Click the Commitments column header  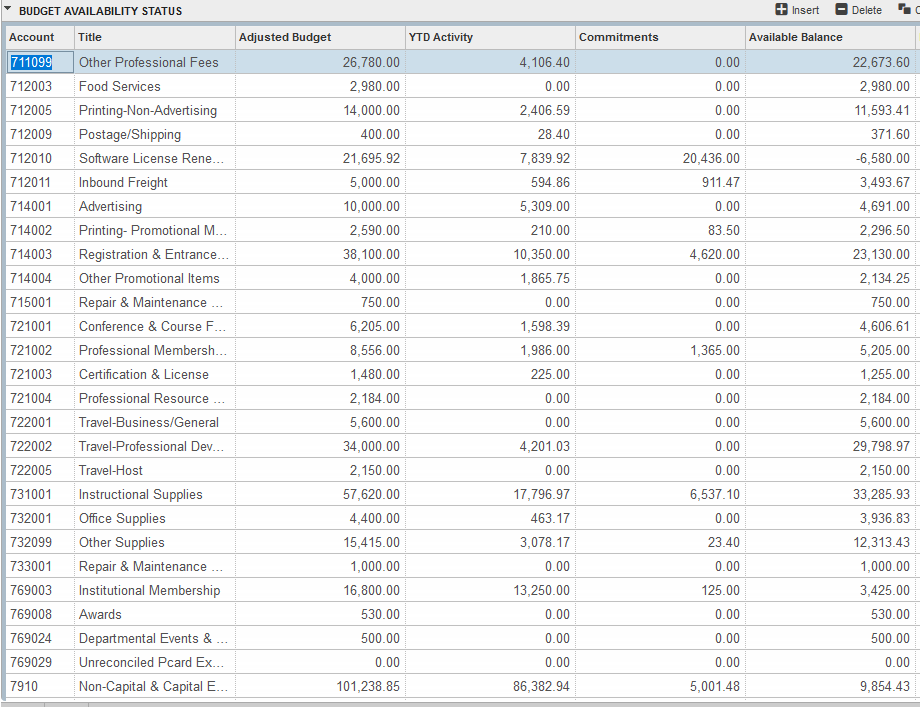661,37
